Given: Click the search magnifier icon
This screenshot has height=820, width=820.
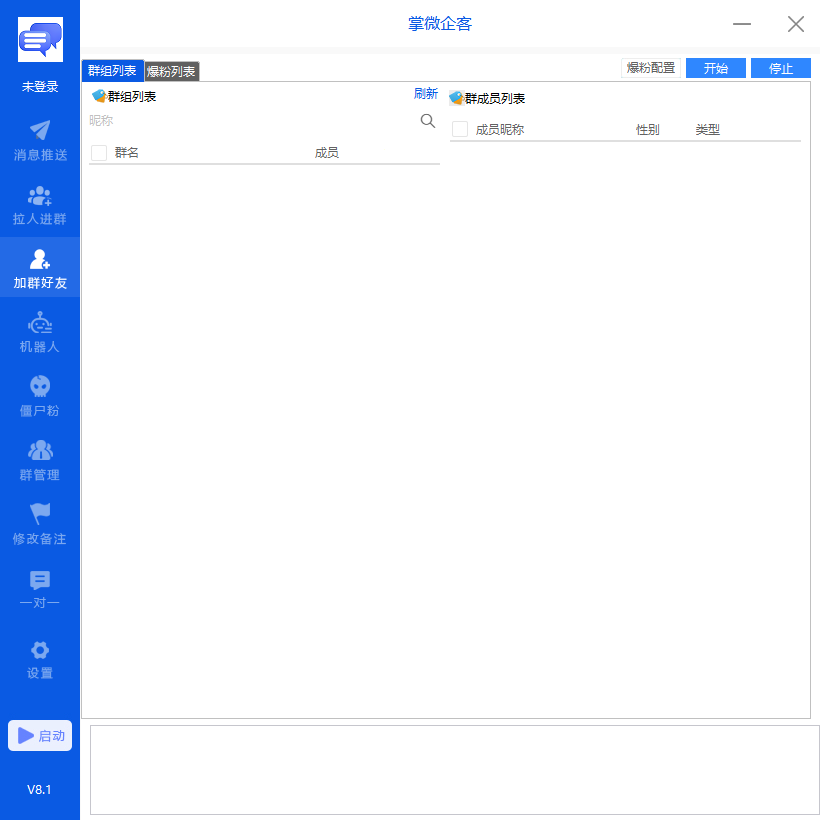Looking at the screenshot, I should pos(427,121).
